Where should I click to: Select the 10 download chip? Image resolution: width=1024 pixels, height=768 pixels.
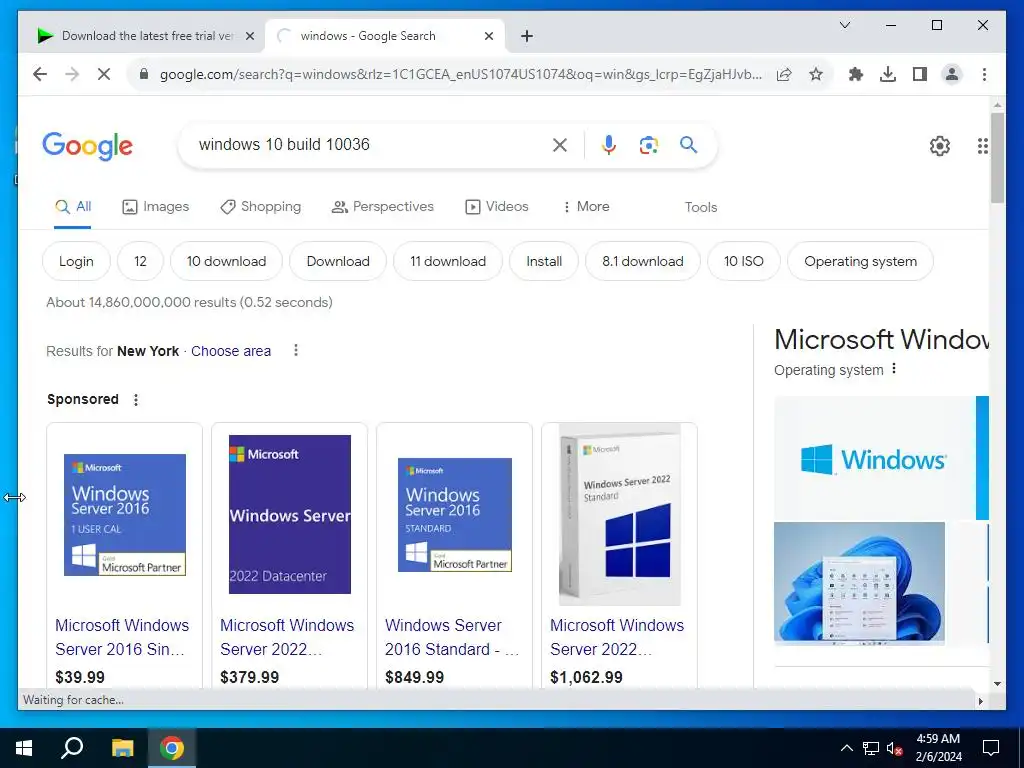[227, 261]
